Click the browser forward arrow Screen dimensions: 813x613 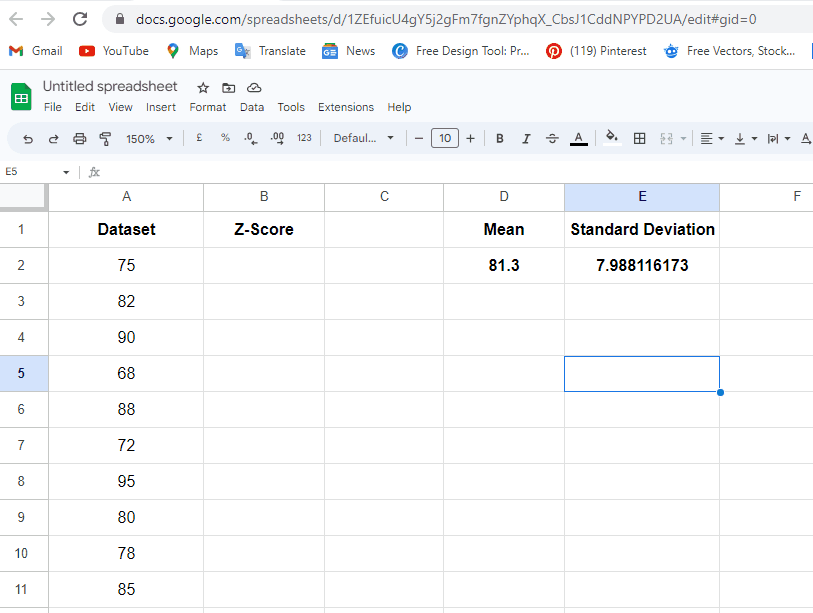[x=48, y=19]
